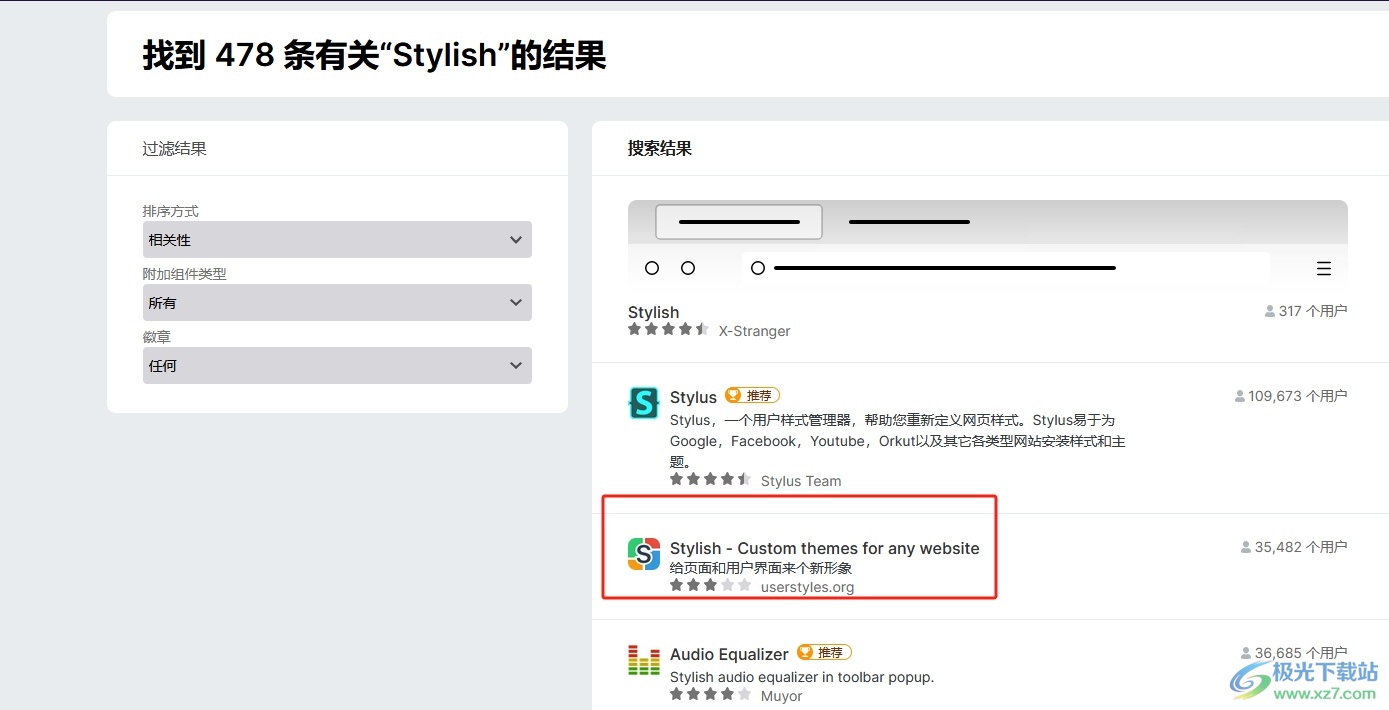Click the Stylish Custom themes extension icon
The width and height of the screenshot is (1389, 710).
click(644, 554)
